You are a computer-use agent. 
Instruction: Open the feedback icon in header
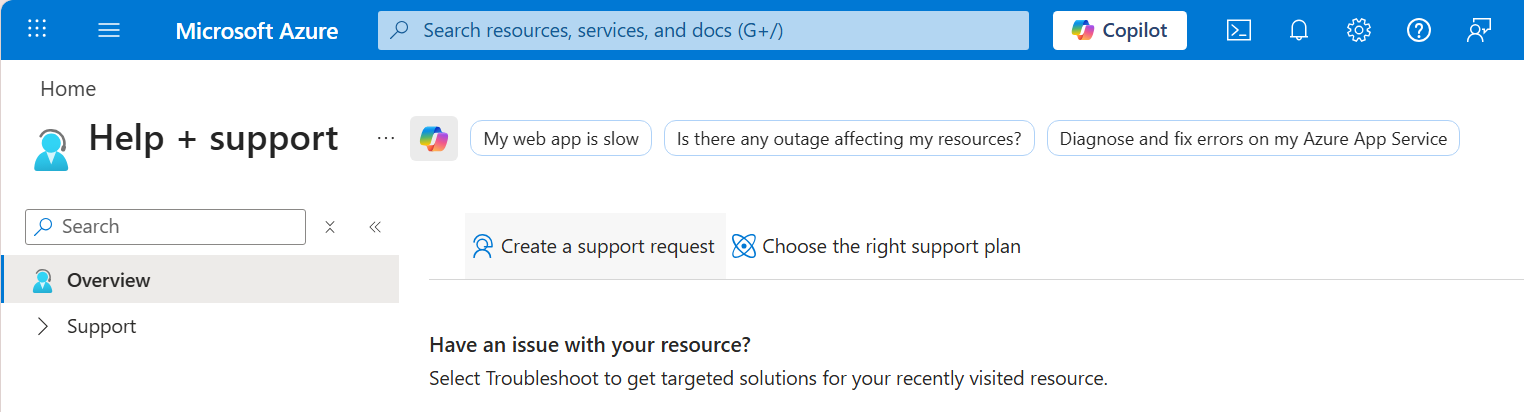click(x=1479, y=30)
